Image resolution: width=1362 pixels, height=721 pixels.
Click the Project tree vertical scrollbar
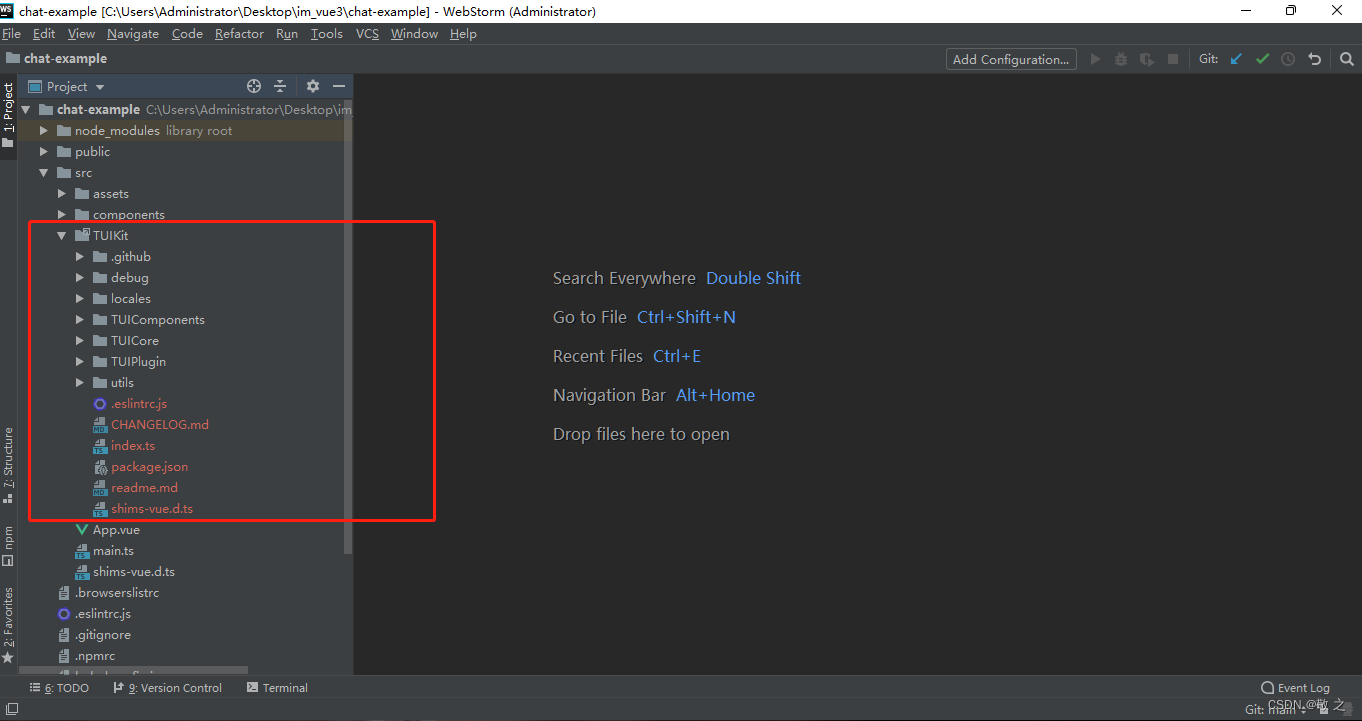tap(347, 325)
